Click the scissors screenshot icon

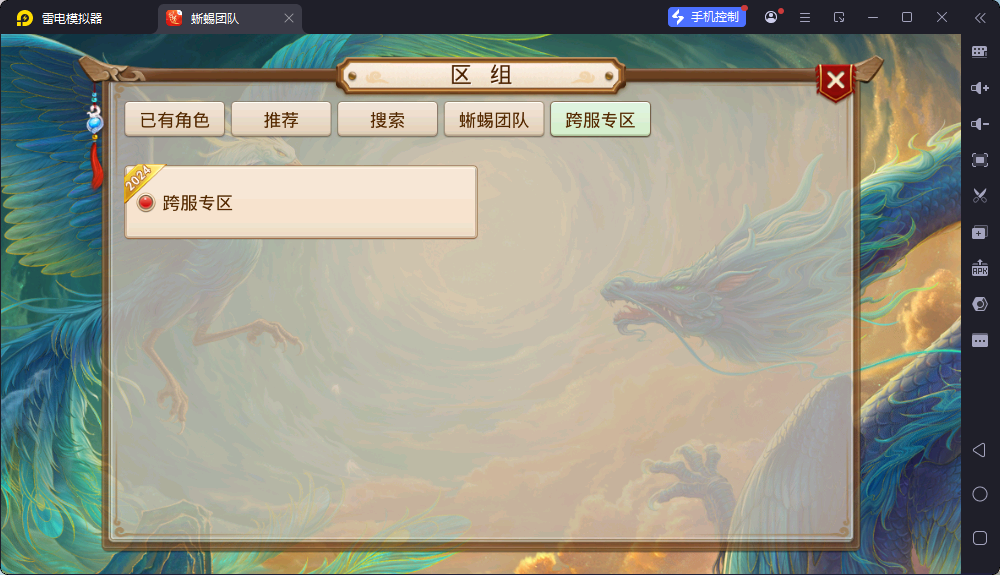pos(980,196)
